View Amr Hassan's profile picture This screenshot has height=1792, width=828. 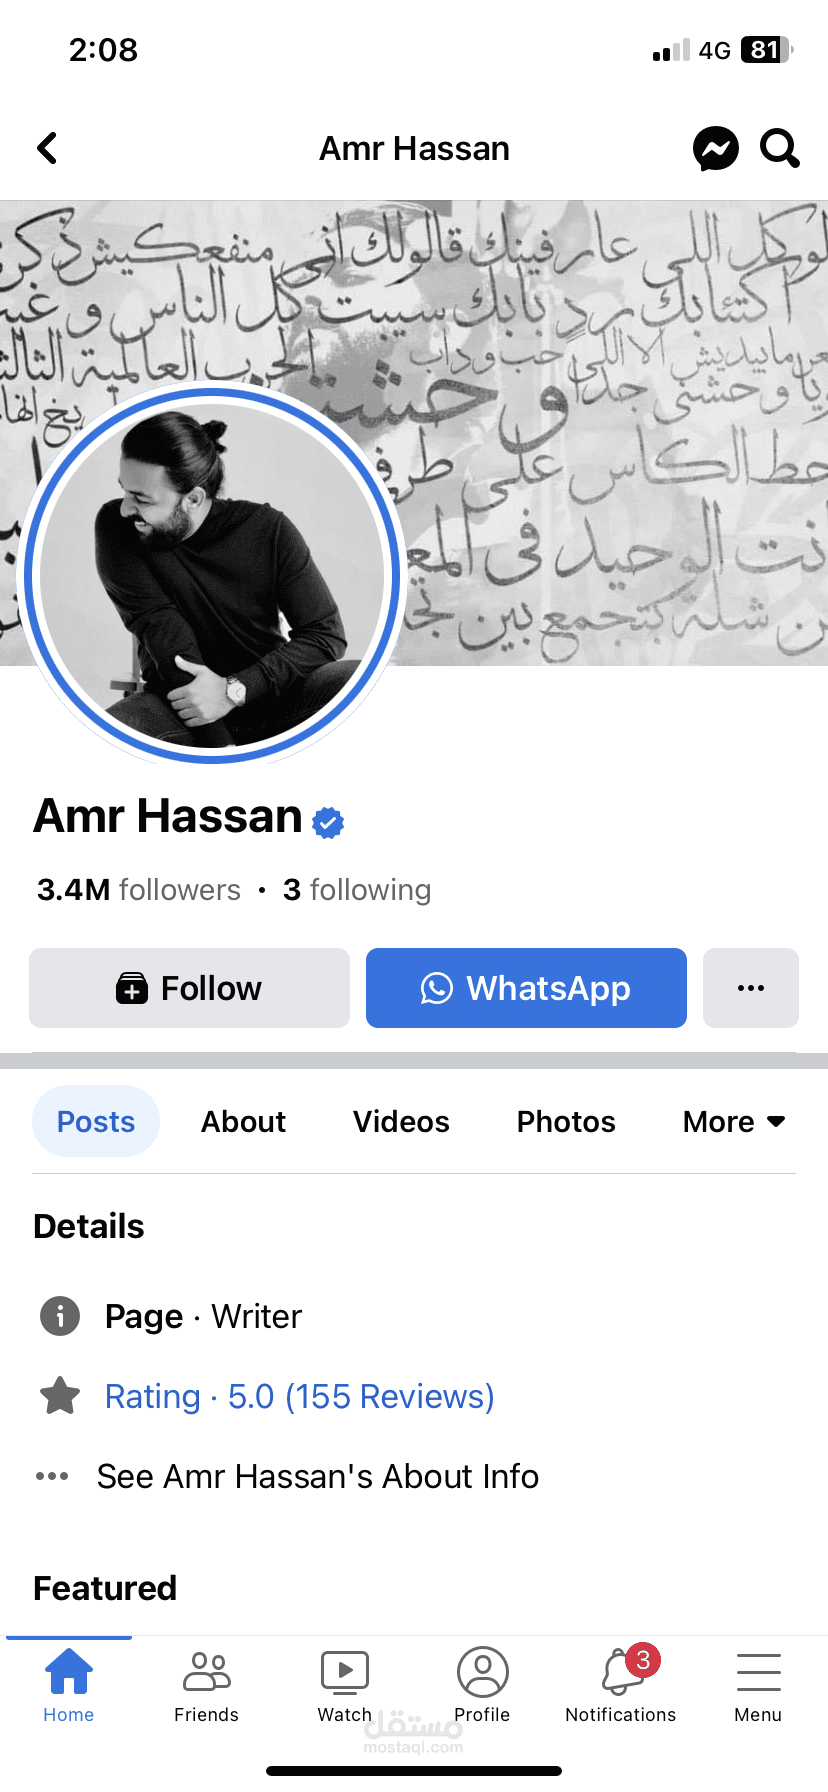(x=212, y=576)
